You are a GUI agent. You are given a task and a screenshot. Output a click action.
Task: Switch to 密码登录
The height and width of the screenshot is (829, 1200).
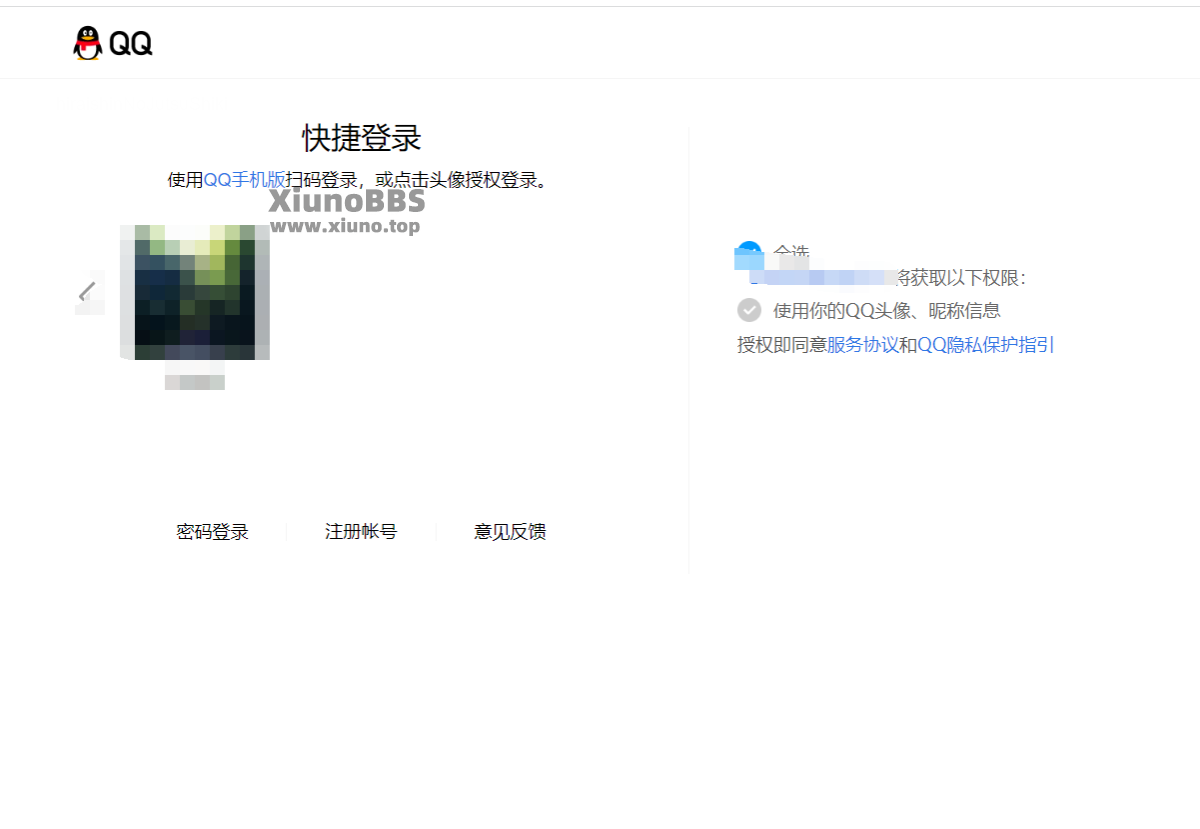[x=212, y=532]
